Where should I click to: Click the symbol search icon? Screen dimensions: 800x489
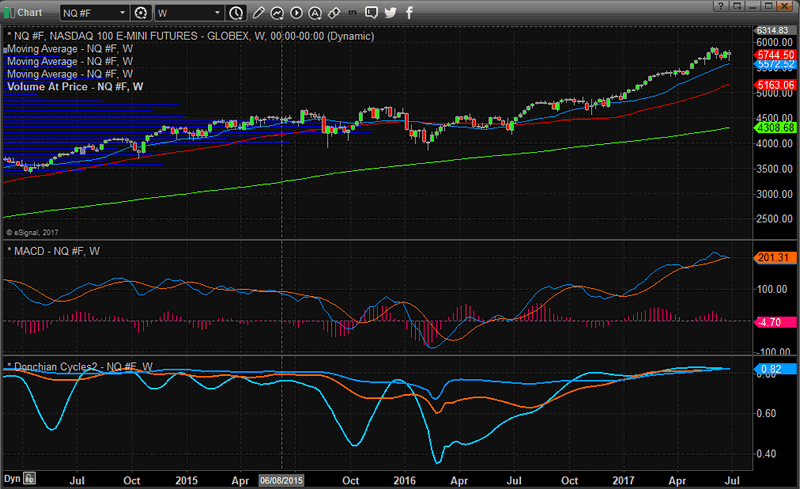[141, 13]
